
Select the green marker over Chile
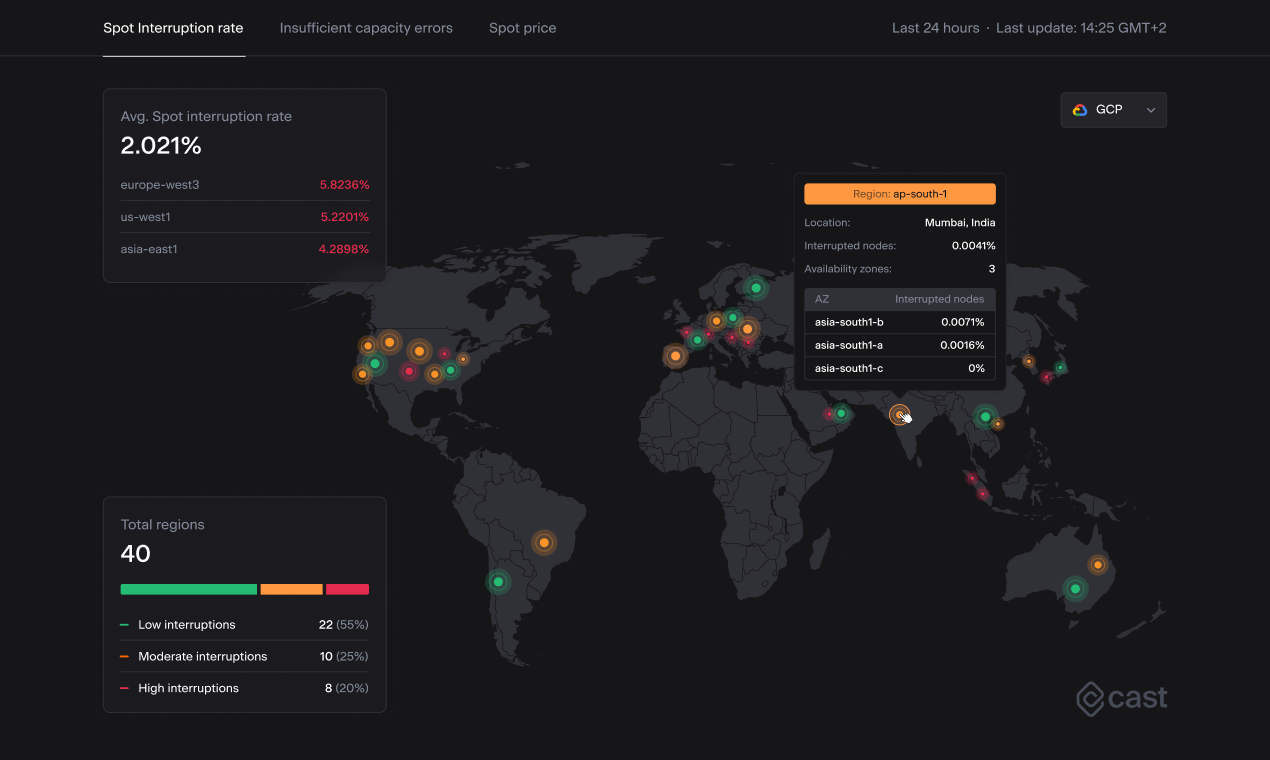[497, 581]
